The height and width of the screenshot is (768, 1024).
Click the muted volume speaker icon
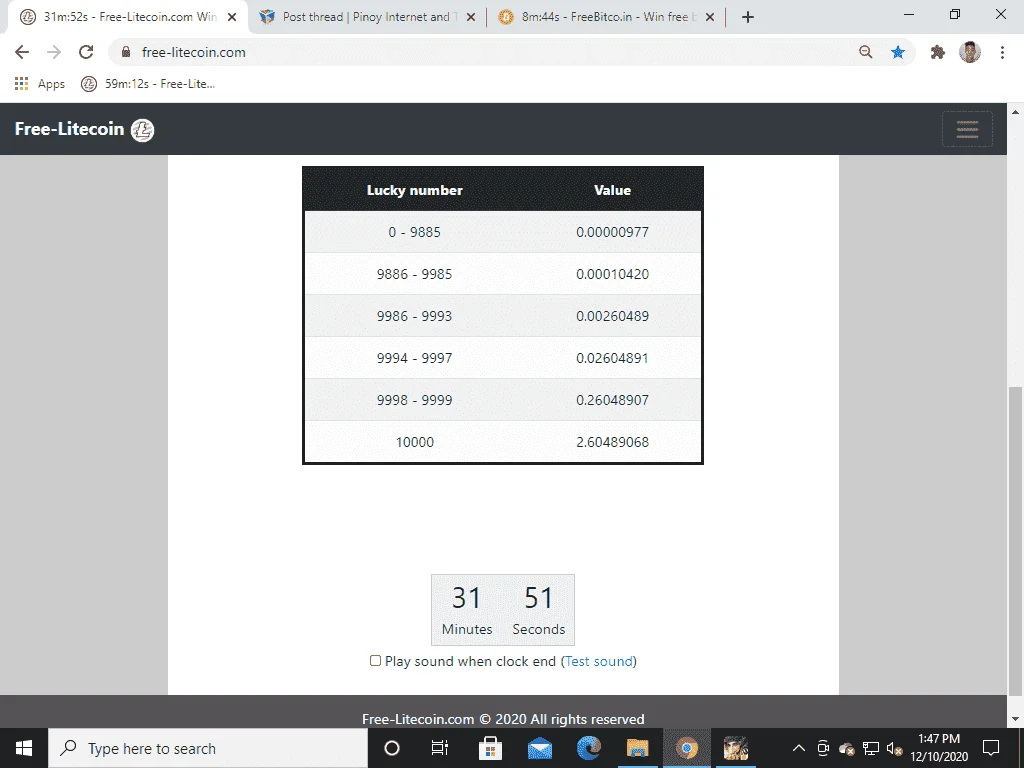pyautogui.click(x=895, y=748)
